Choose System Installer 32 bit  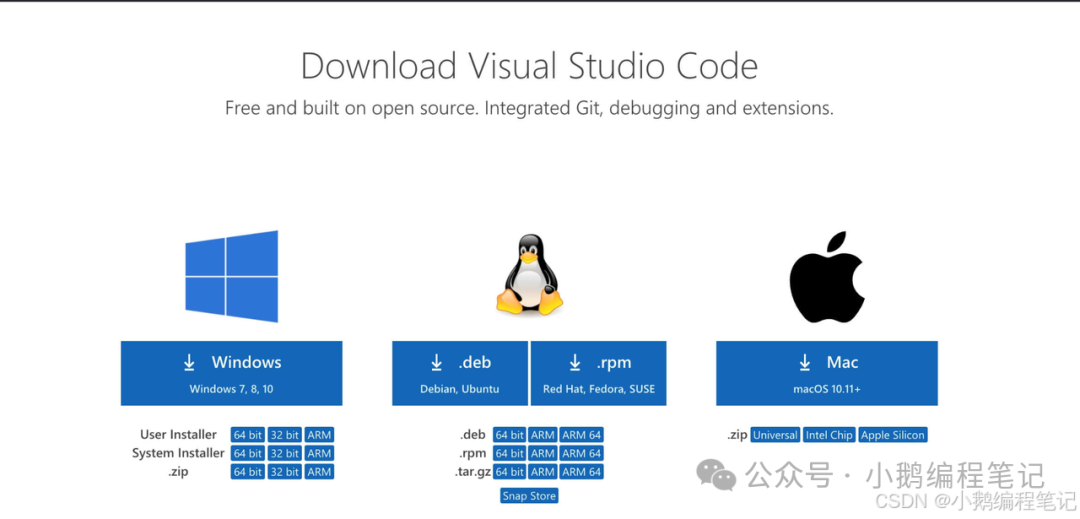coord(284,454)
